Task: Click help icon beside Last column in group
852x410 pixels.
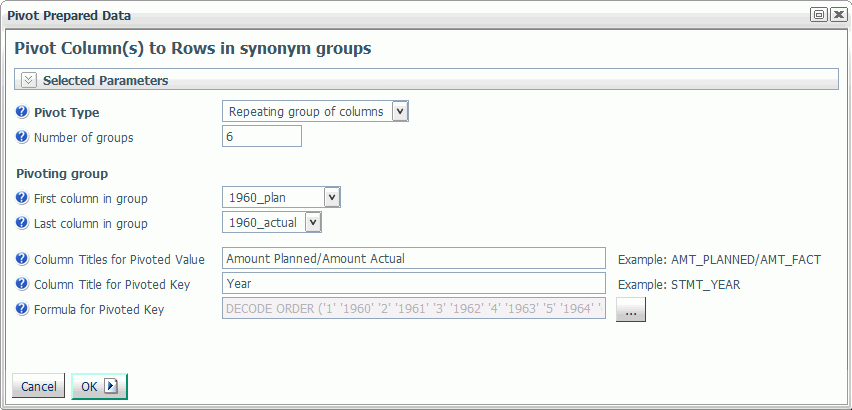Action: coord(22,223)
